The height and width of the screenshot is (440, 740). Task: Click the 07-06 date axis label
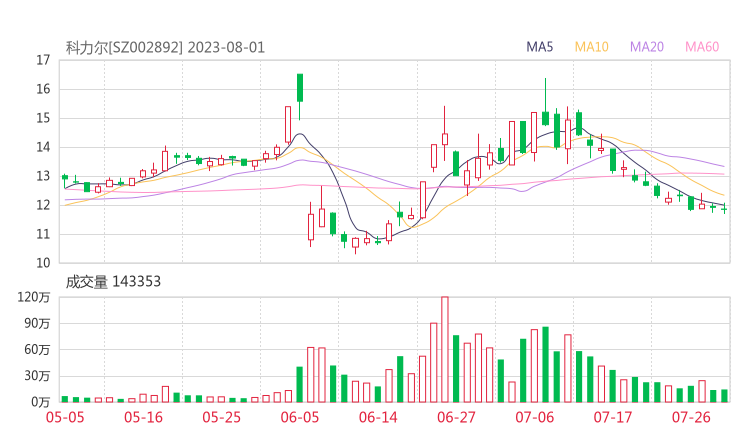[534, 417]
